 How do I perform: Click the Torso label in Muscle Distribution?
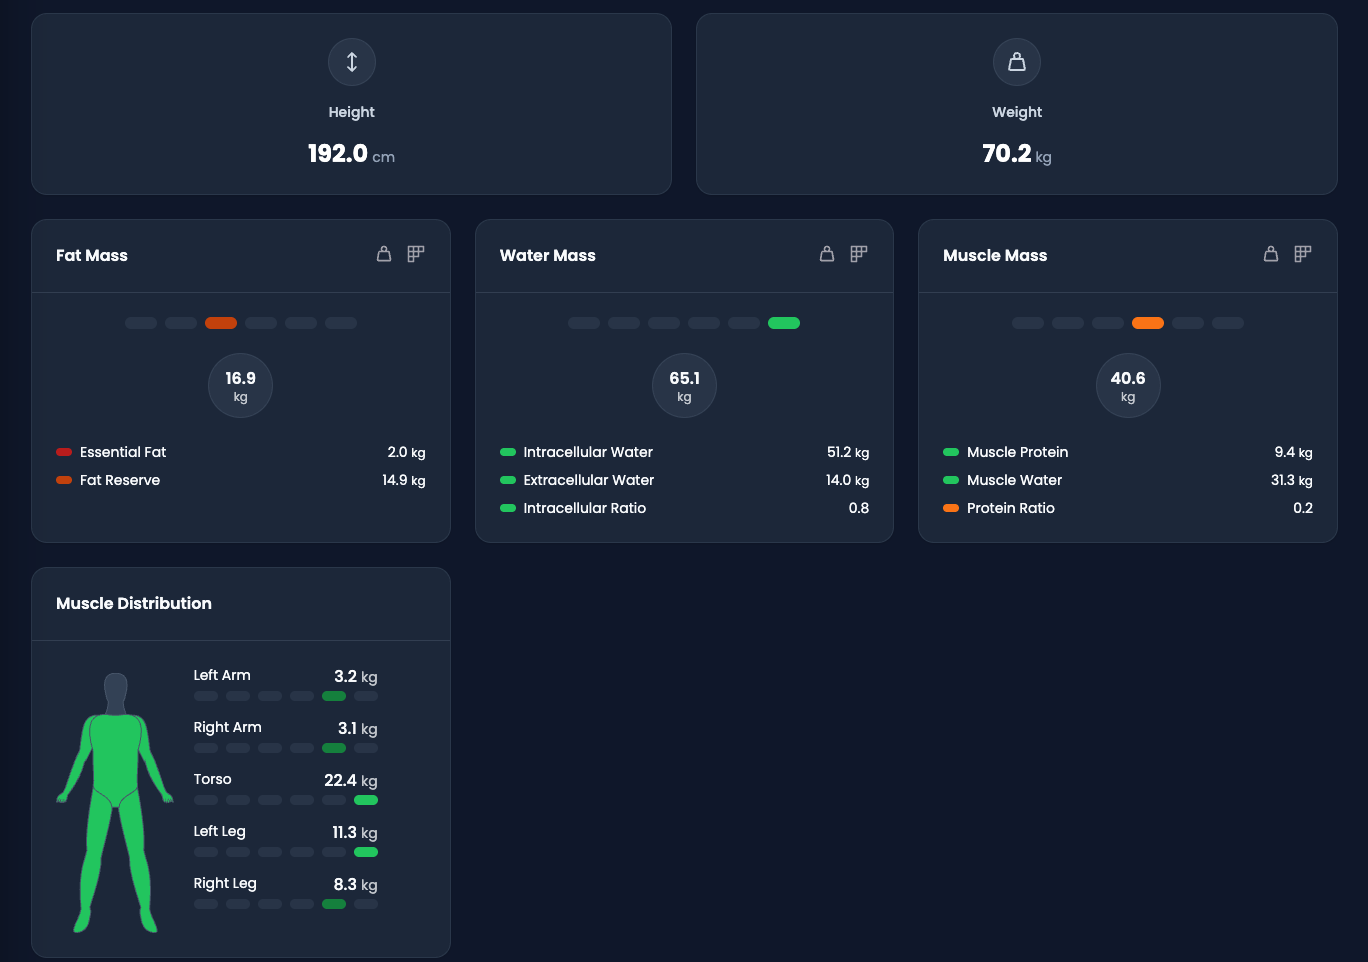pyautogui.click(x=213, y=779)
